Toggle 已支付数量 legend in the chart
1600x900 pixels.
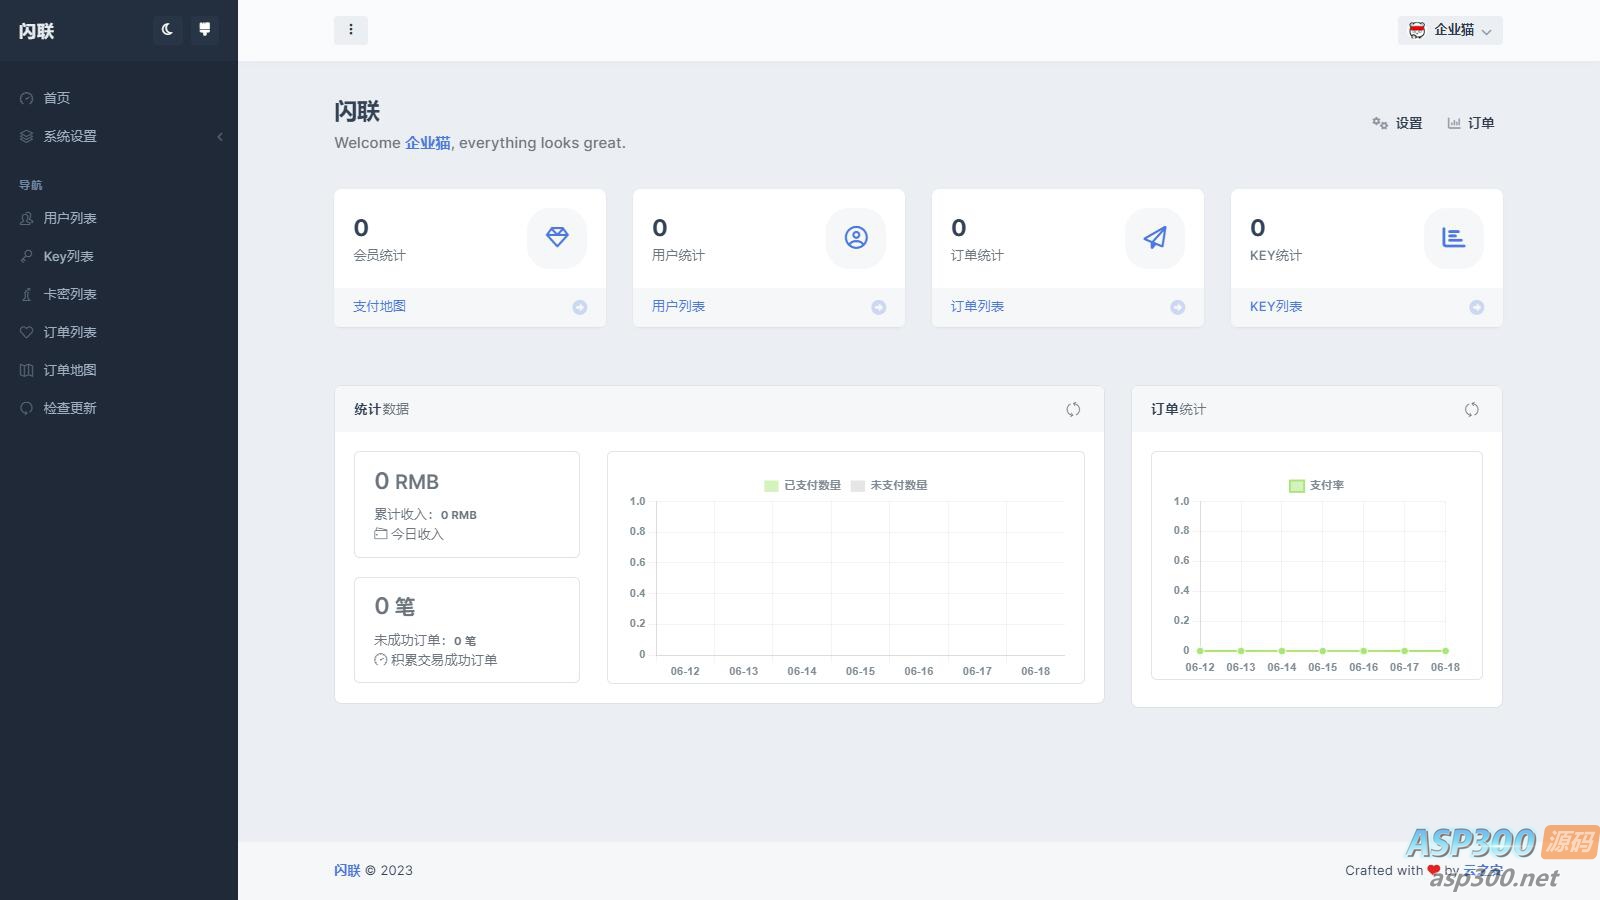click(x=803, y=485)
